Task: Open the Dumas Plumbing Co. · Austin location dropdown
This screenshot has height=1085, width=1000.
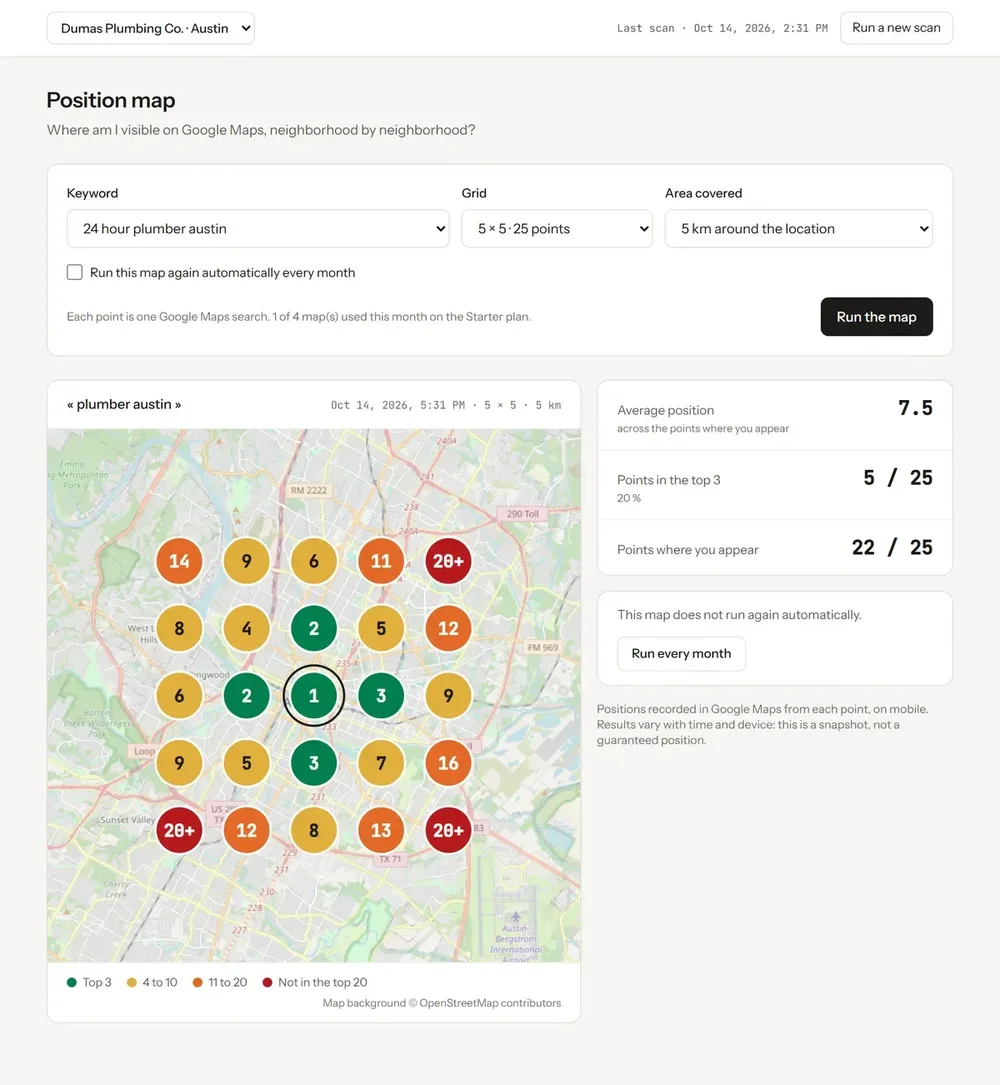Action: click(x=150, y=28)
